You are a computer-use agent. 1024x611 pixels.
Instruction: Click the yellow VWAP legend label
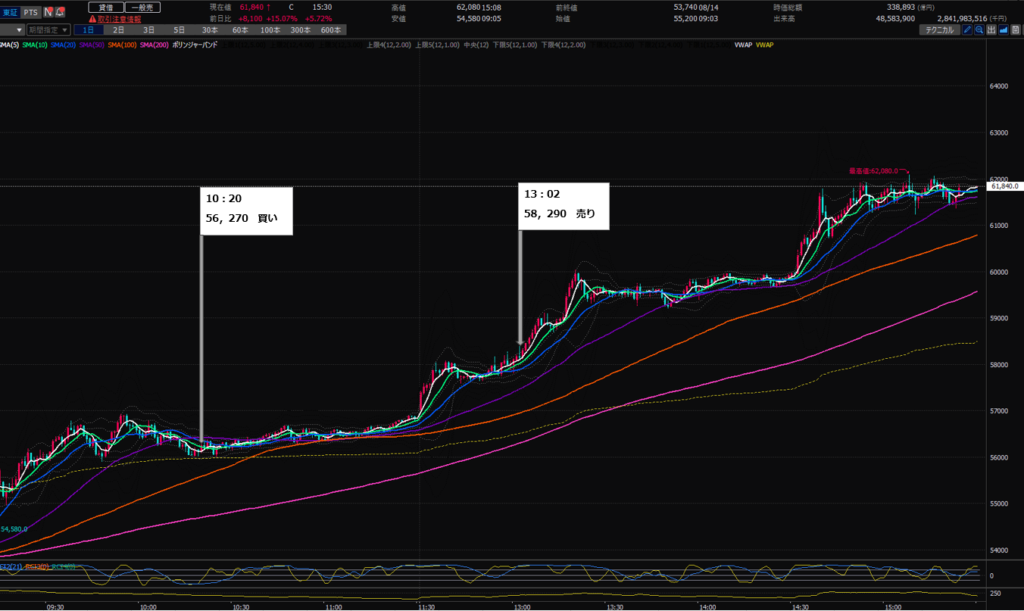tap(765, 45)
